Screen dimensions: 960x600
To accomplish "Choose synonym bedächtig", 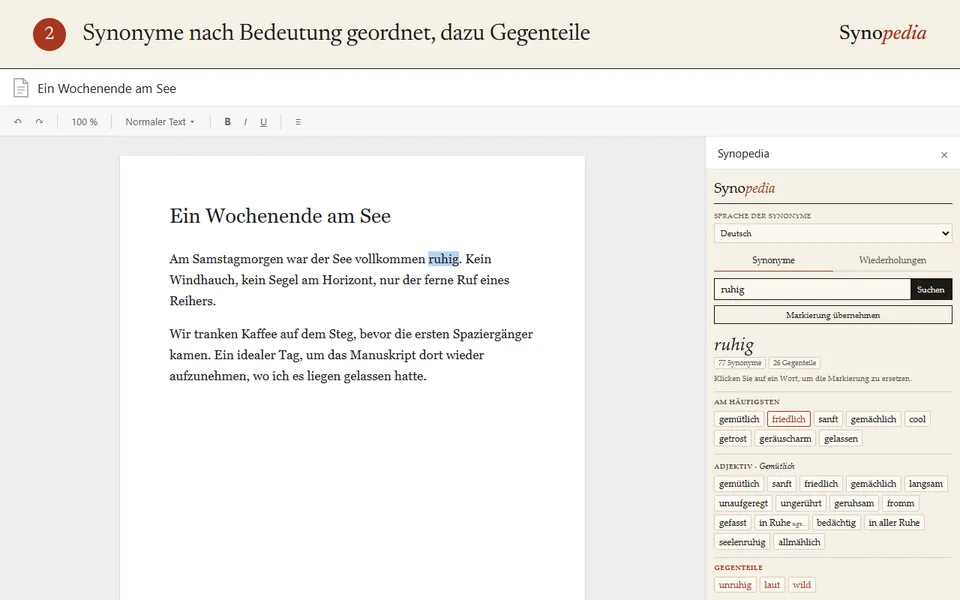I will (x=836, y=523).
